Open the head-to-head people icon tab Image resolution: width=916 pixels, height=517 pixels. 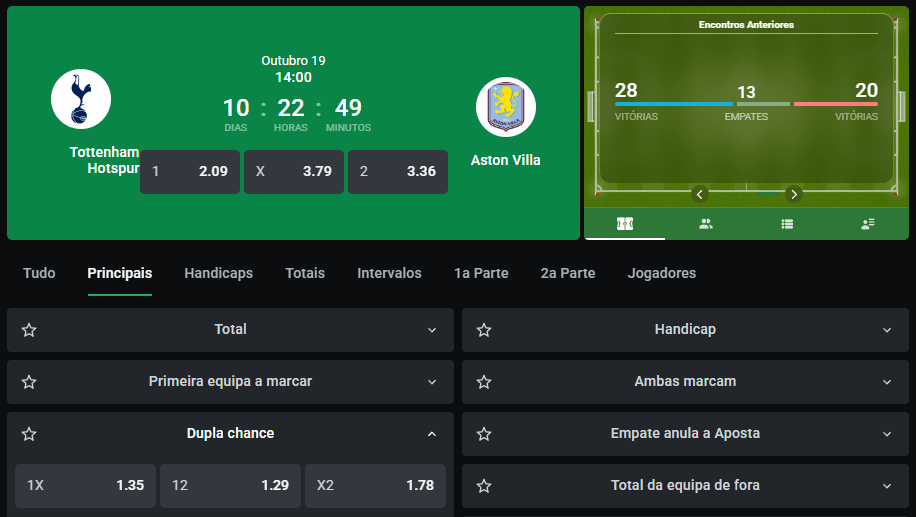pyautogui.click(x=706, y=224)
